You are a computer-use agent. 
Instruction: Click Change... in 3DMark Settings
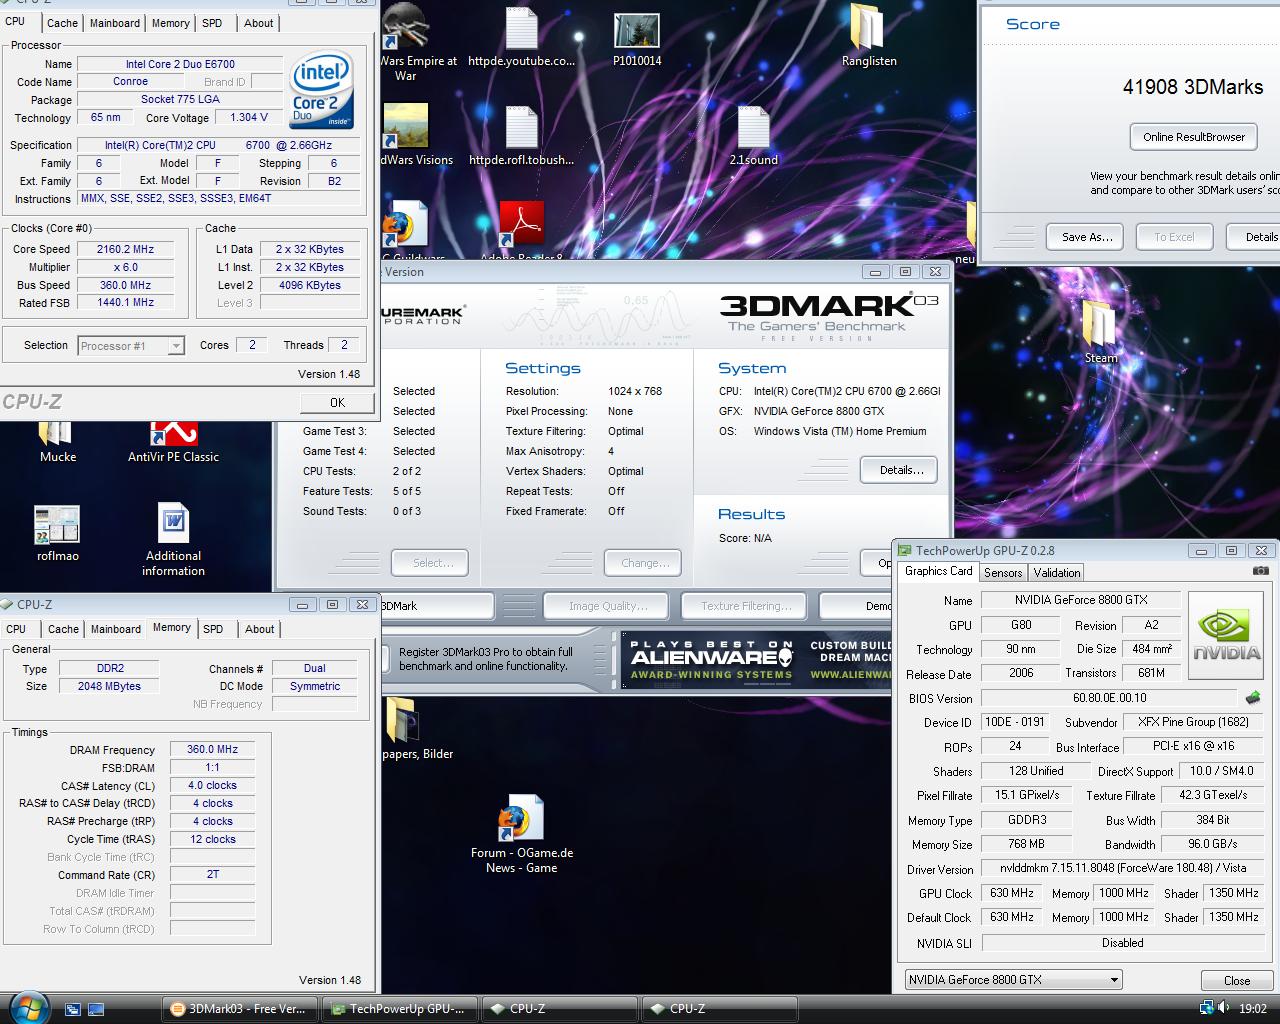point(645,563)
